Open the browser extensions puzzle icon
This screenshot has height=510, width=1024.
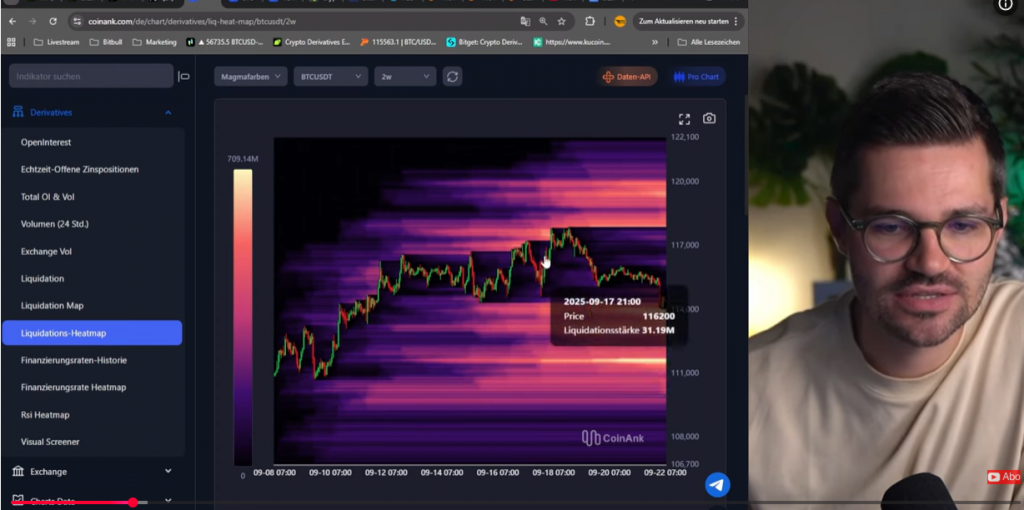[590, 21]
